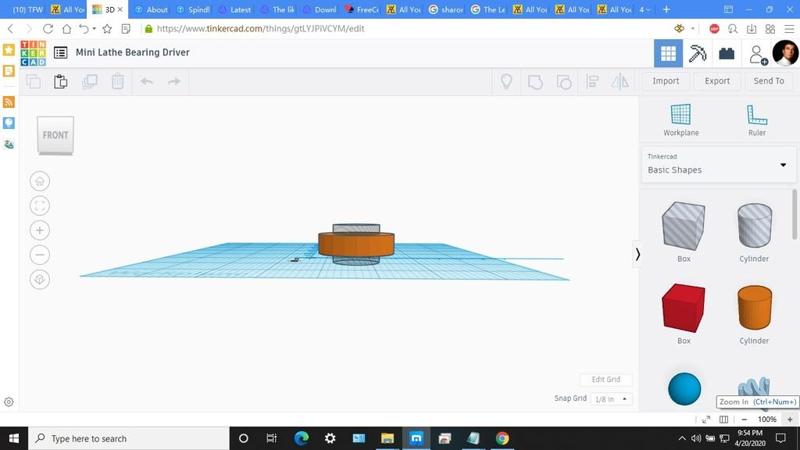This screenshot has height=450, width=800.
Task: Switch to the About browser tab
Action: [x=151, y=10]
